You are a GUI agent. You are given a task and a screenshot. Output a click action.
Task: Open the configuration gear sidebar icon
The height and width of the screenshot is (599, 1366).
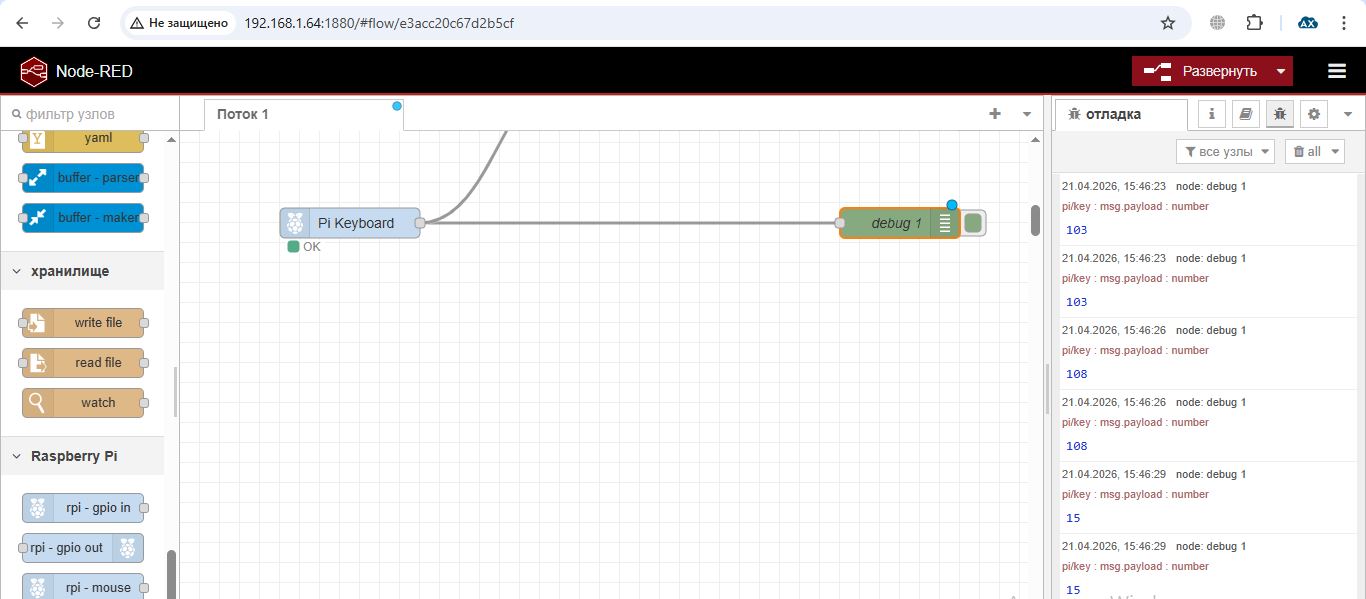(x=1314, y=114)
